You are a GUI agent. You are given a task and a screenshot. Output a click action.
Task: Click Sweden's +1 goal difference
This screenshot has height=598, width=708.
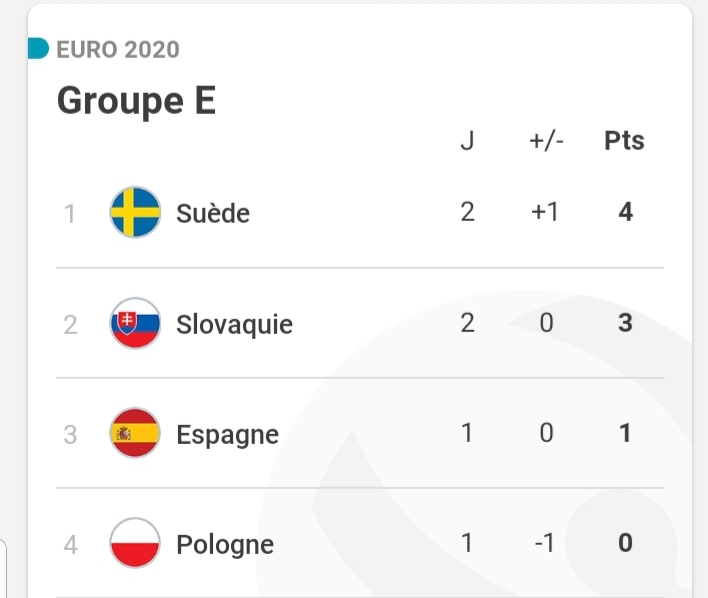click(x=545, y=212)
